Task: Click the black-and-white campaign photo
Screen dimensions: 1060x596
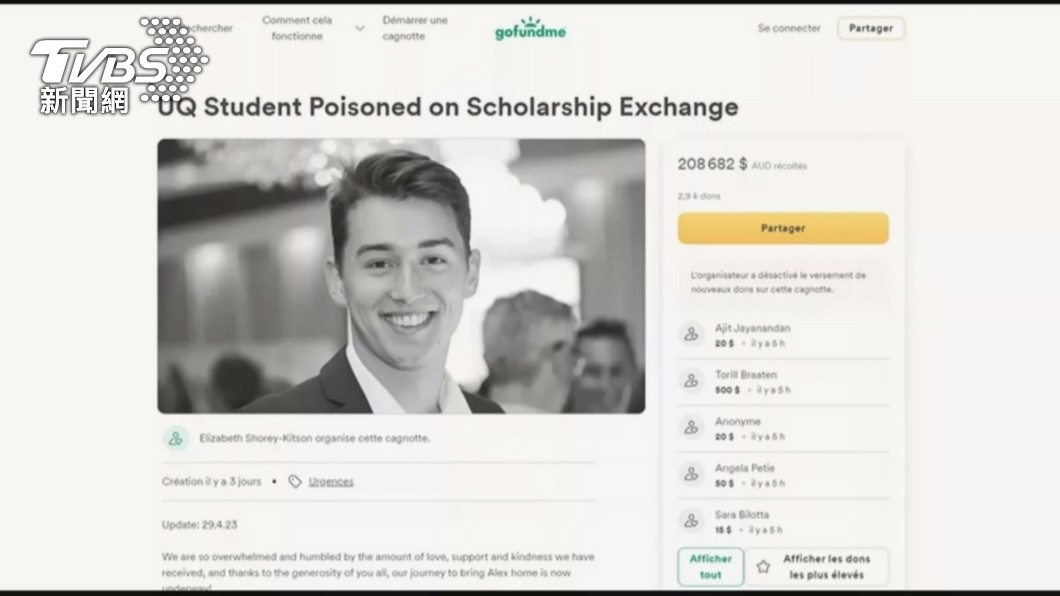Action: pyautogui.click(x=402, y=276)
